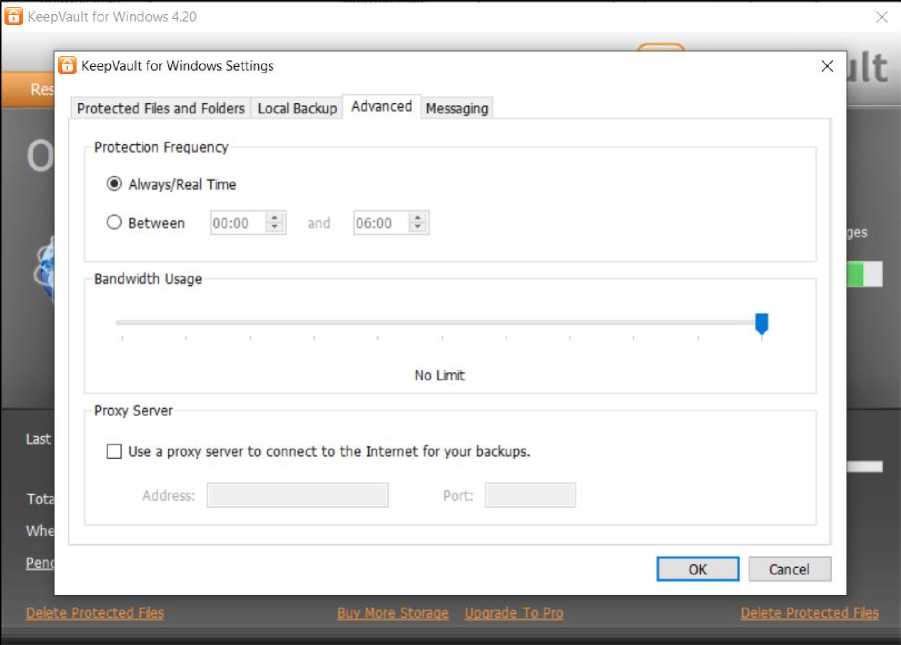Screen dimensions: 901x645
Task: Decrease the 00:00 start time value
Action: click(275, 227)
